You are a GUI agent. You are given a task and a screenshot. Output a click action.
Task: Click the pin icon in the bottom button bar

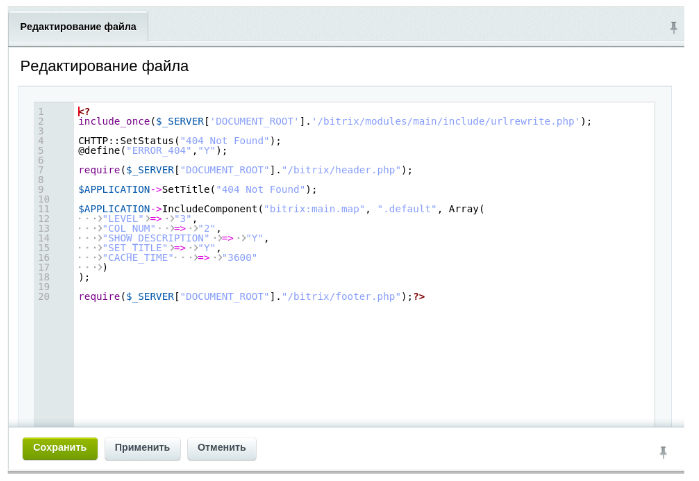click(x=662, y=452)
